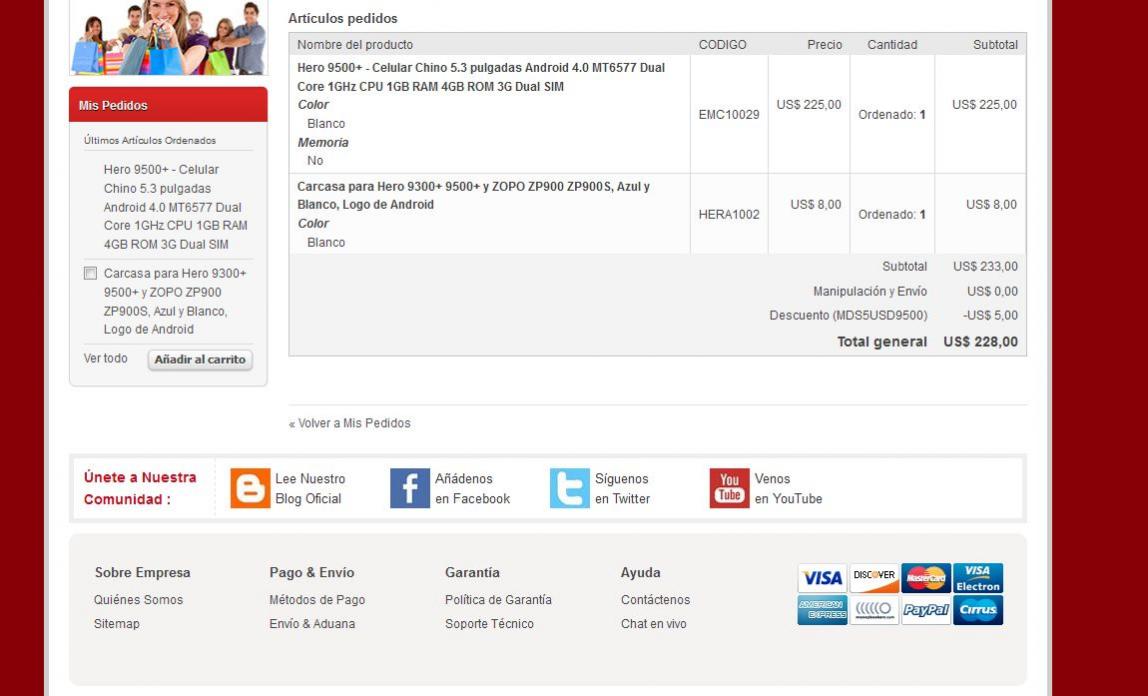The width and height of the screenshot is (1148, 696).
Task: Click the US$ 8,00 price cell
Action: tap(816, 204)
